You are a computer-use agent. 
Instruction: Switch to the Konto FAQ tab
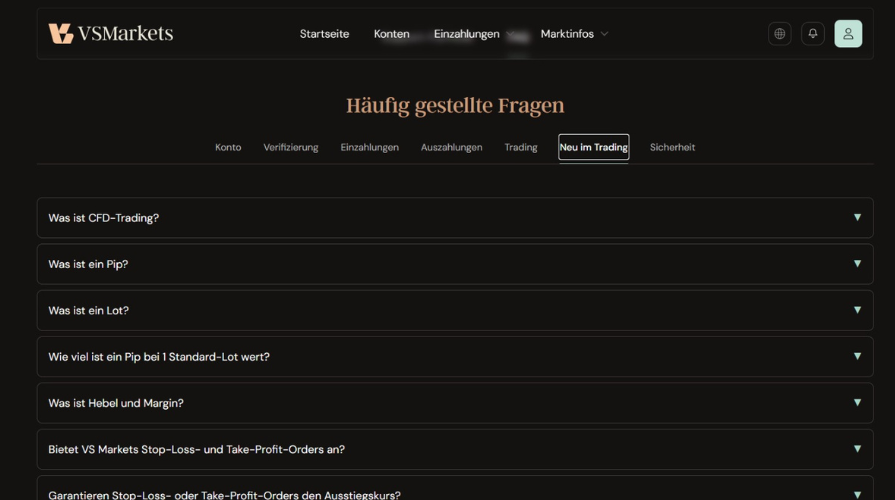click(x=228, y=147)
